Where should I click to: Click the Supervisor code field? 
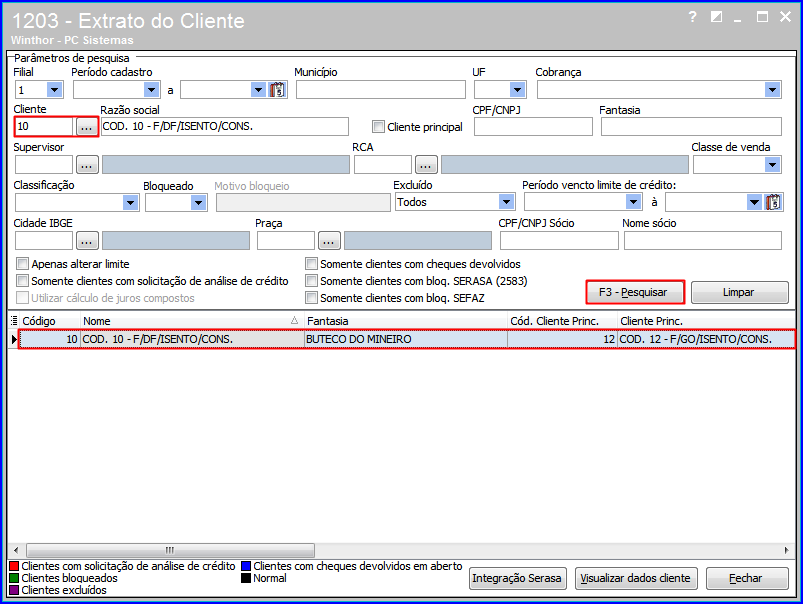point(44,165)
